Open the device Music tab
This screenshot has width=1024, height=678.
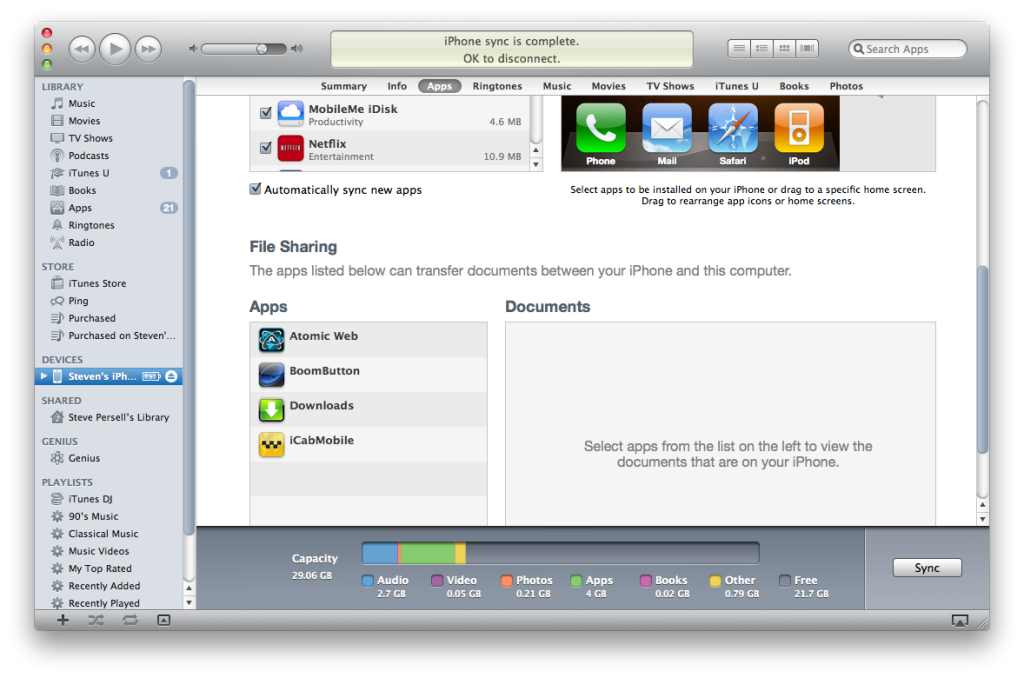point(557,86)
